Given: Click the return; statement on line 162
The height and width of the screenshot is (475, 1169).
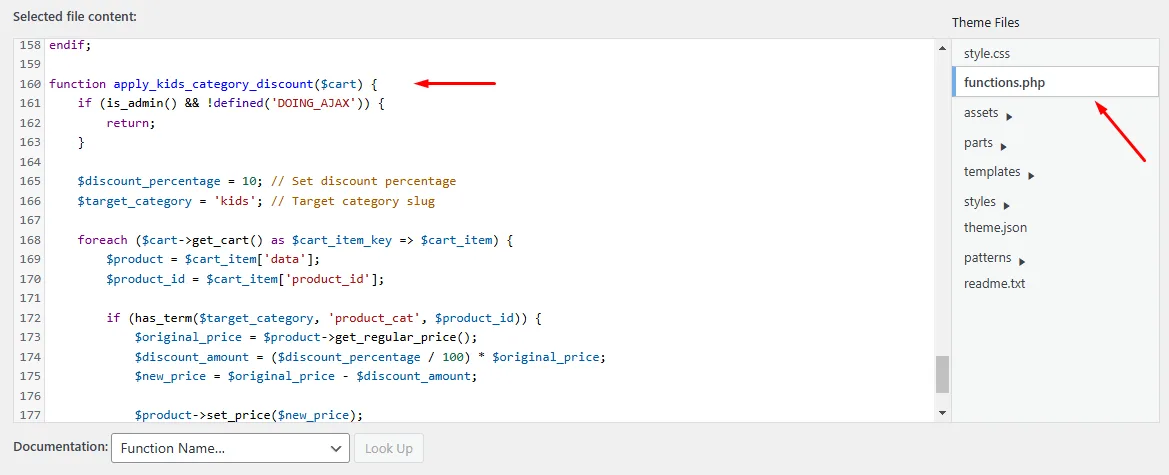Looking at the screenshot, I should tap(130, 122).
